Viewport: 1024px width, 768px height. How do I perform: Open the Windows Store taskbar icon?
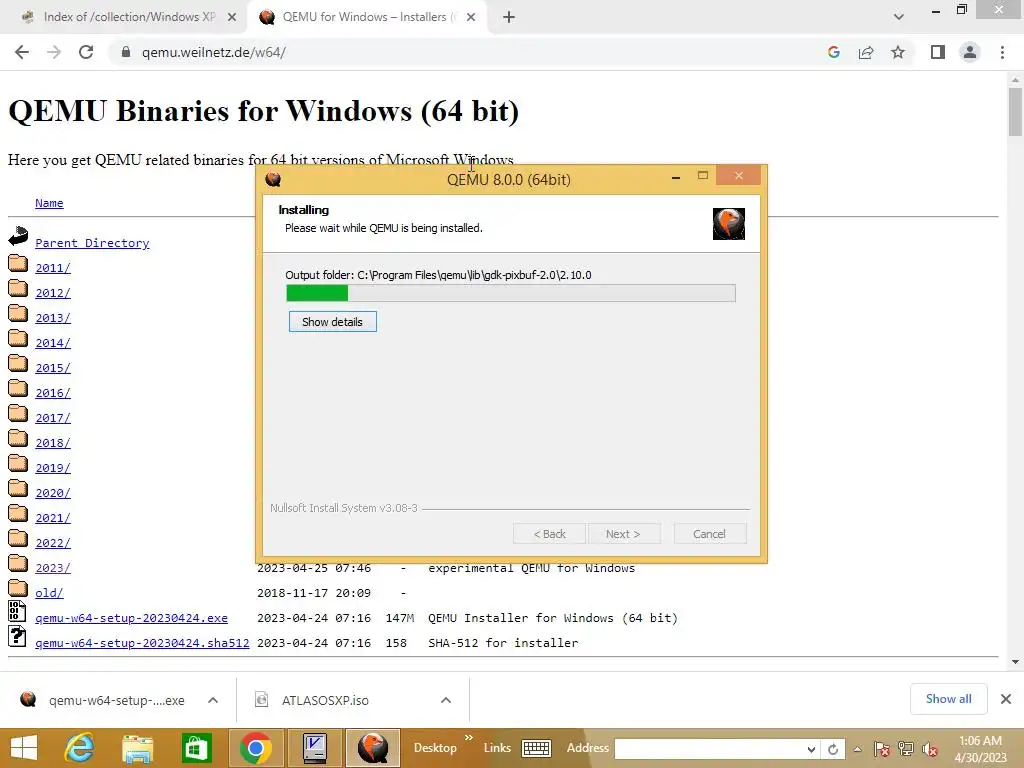coord(197,748)
